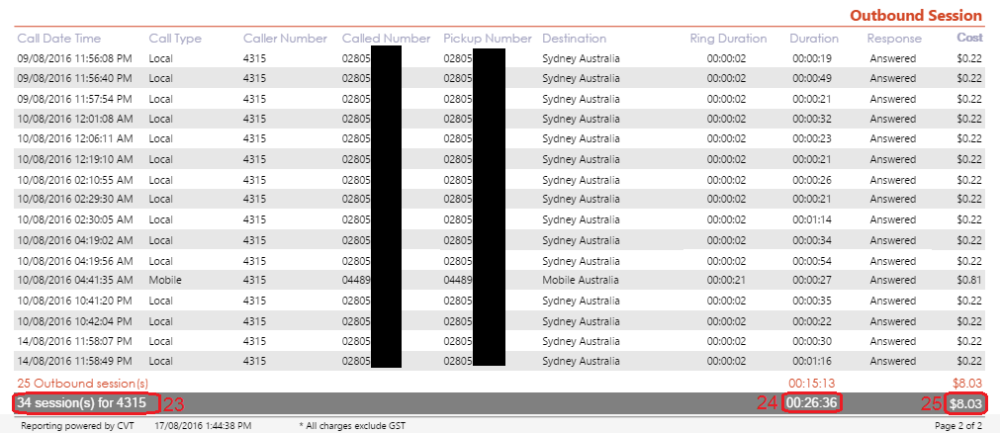The height and width of the screenshot is (433, 1000).
Task: Select the 10/08/2016 02:30:05 AM timestamp
Action: tap(75, 220)
